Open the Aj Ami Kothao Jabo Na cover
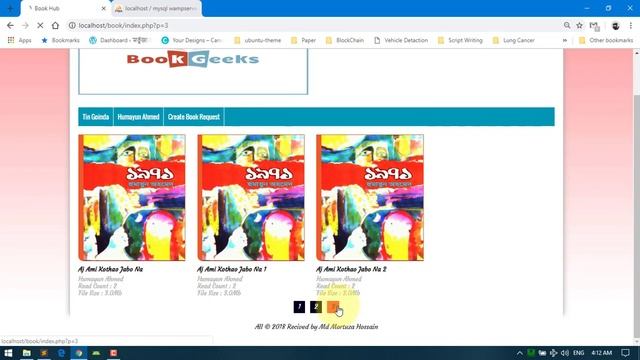Screen dimensions: 640x360 click(x=132, y=198)
